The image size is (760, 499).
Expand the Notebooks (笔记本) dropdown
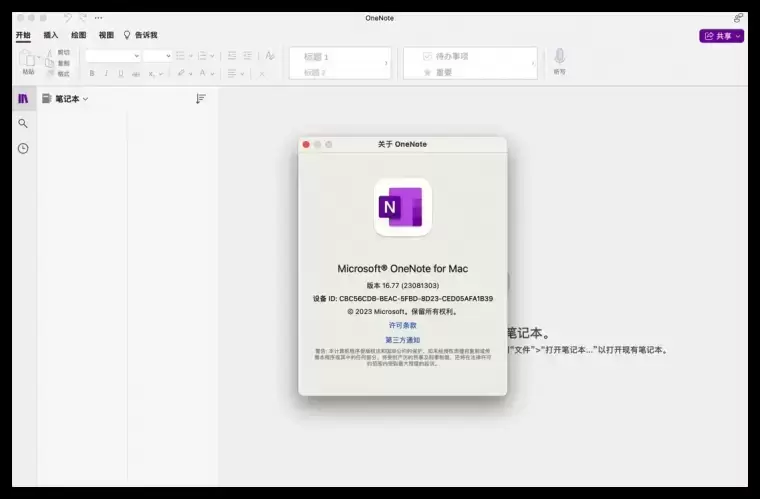(x=85, y=99)
